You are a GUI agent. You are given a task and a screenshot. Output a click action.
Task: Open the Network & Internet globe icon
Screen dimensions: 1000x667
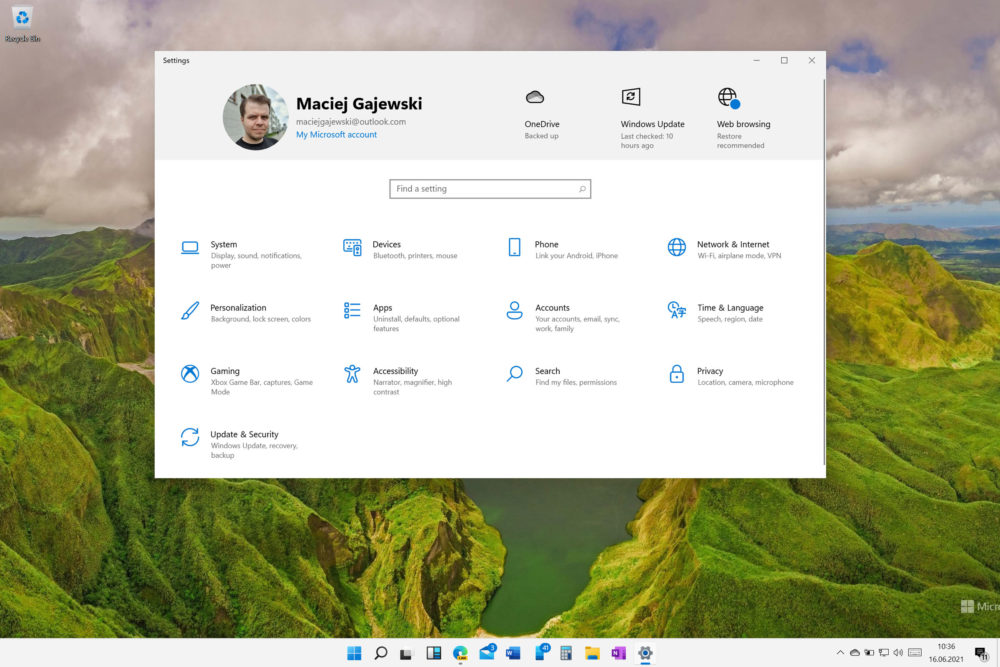(677, 247)
